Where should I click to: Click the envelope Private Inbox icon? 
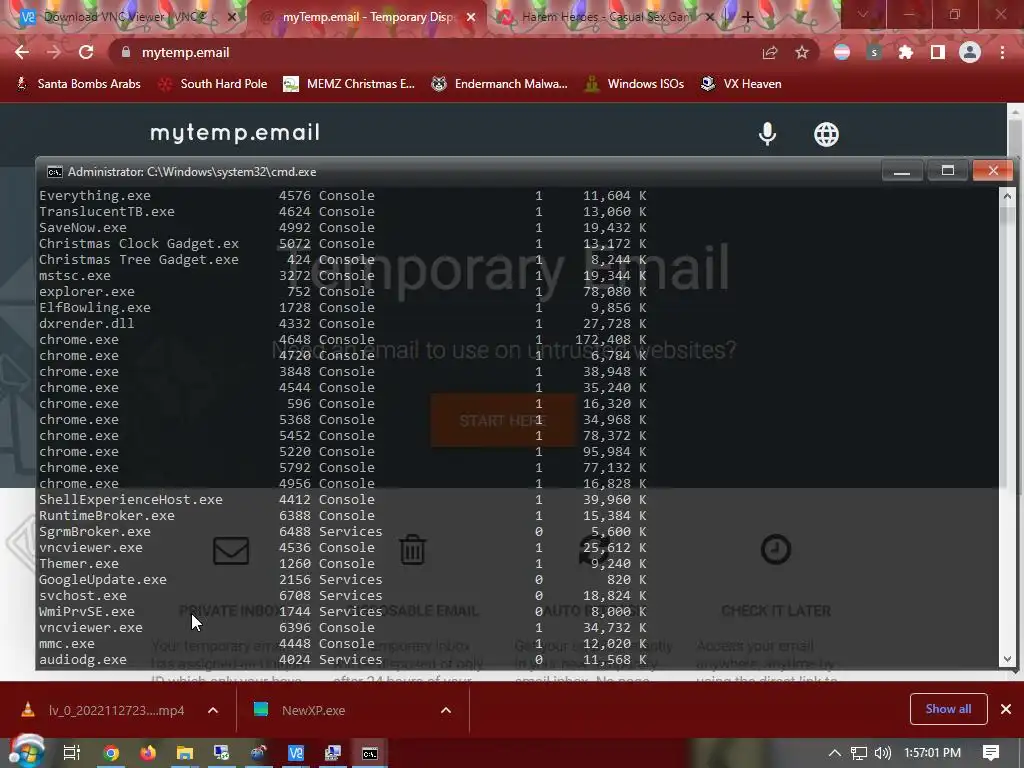tap(231, 551)
